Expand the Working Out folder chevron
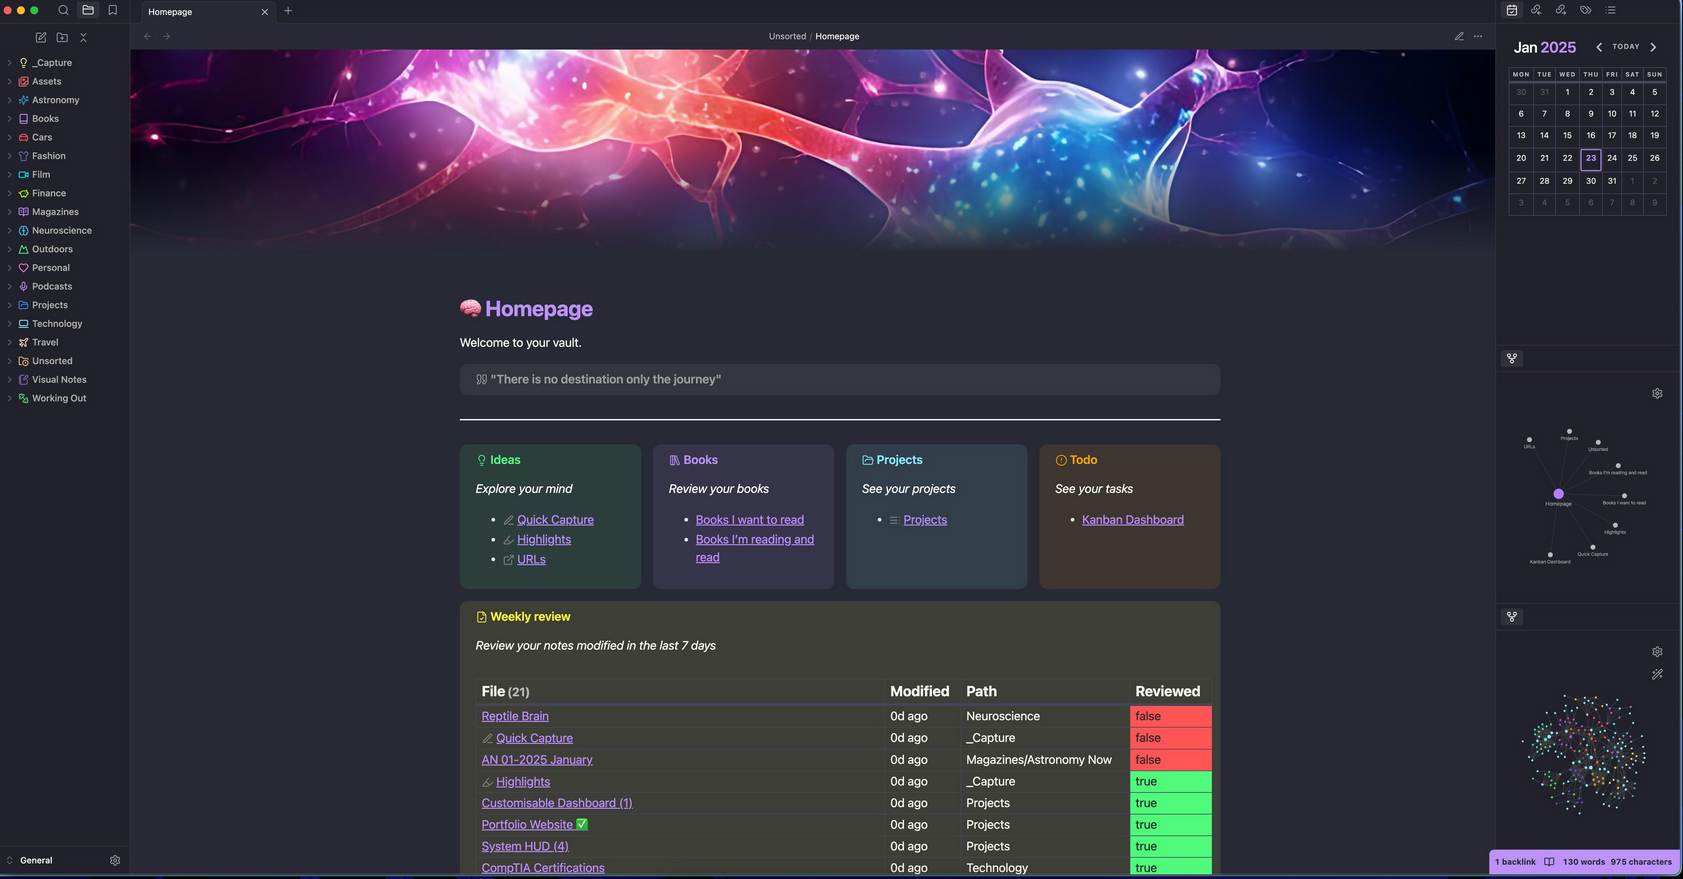 tap(10, 398)
